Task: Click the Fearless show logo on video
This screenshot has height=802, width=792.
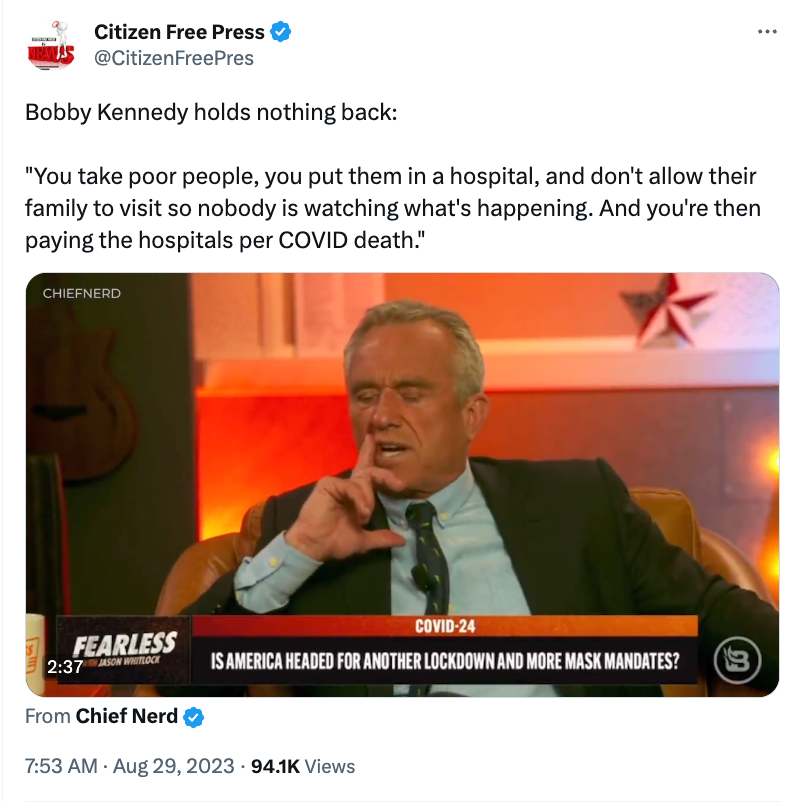Action: (124, 650)
